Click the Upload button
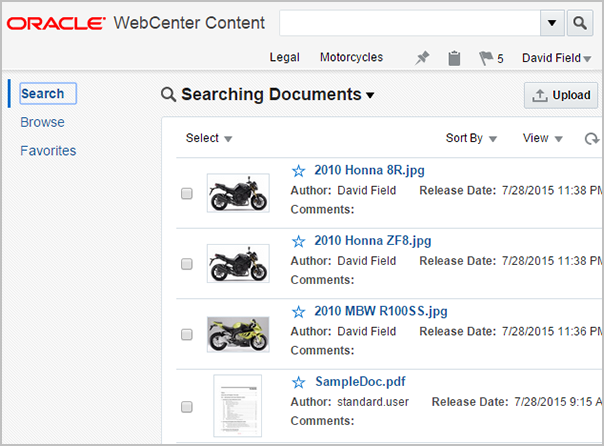The height and width of the screenshot is (446, 604). click(560, 95)
